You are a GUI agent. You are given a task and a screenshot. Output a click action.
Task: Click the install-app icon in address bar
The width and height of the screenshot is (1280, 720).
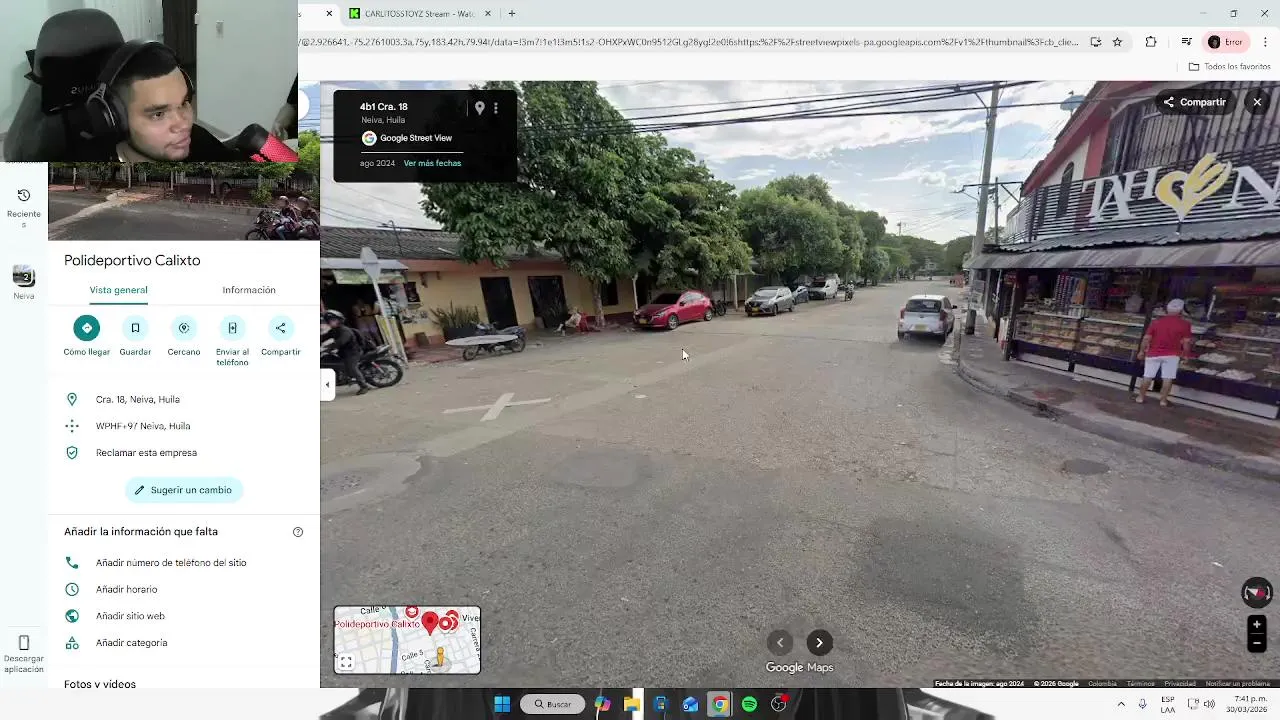[x=1096, y=42]
